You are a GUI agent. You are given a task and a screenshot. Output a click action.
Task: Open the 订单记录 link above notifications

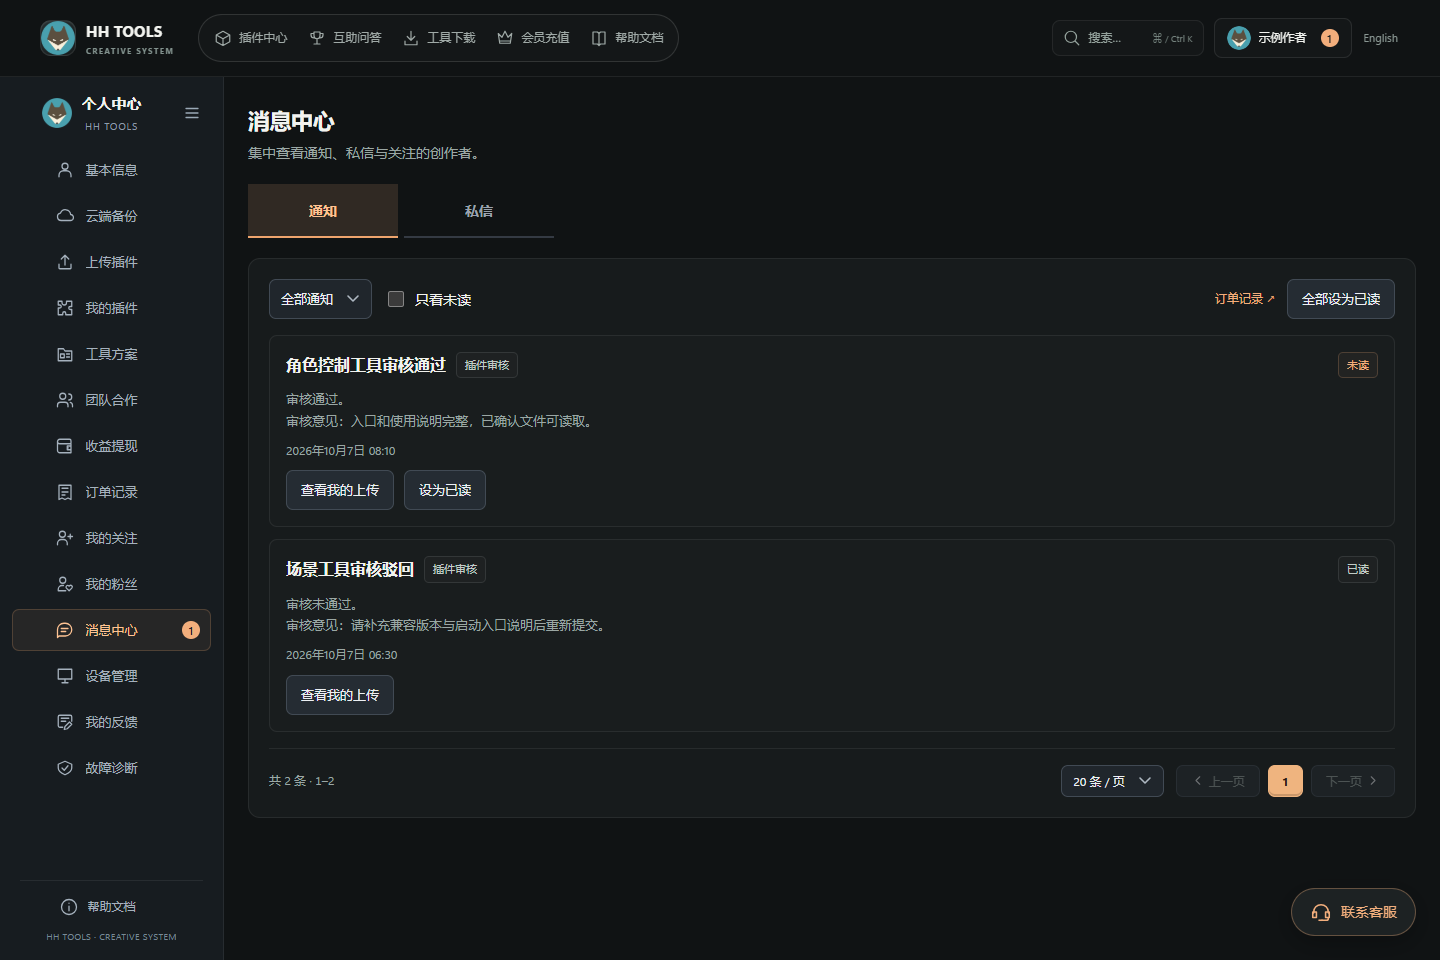click(x=1245, y=299)
